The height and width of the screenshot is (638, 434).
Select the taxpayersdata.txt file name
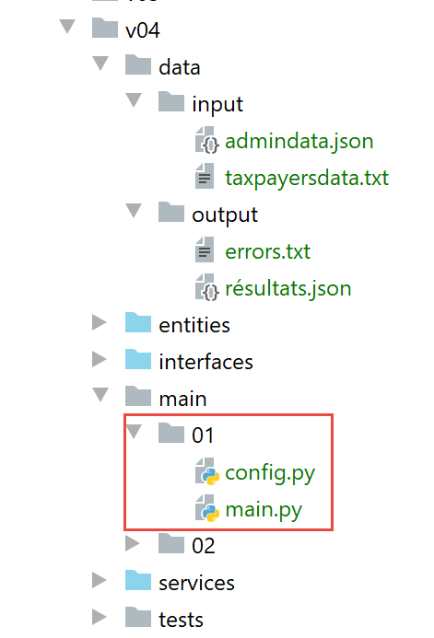click(307, 178)
